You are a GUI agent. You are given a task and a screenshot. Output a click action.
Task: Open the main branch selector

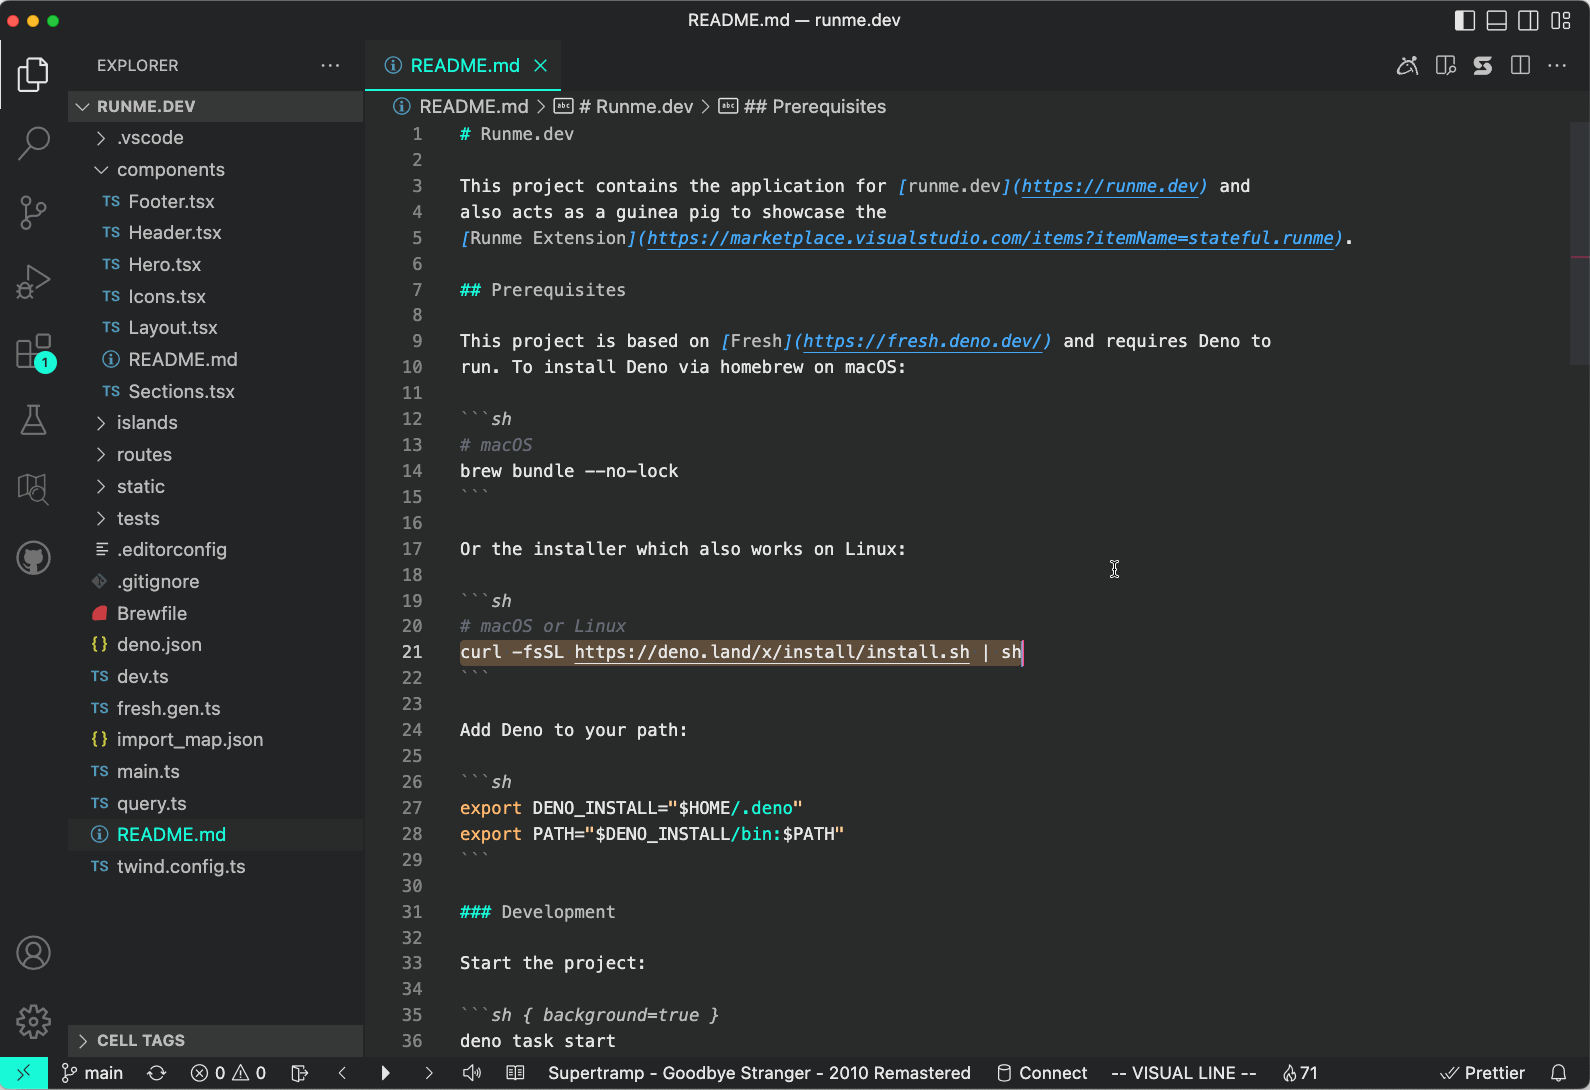(x=92, y=1073)
